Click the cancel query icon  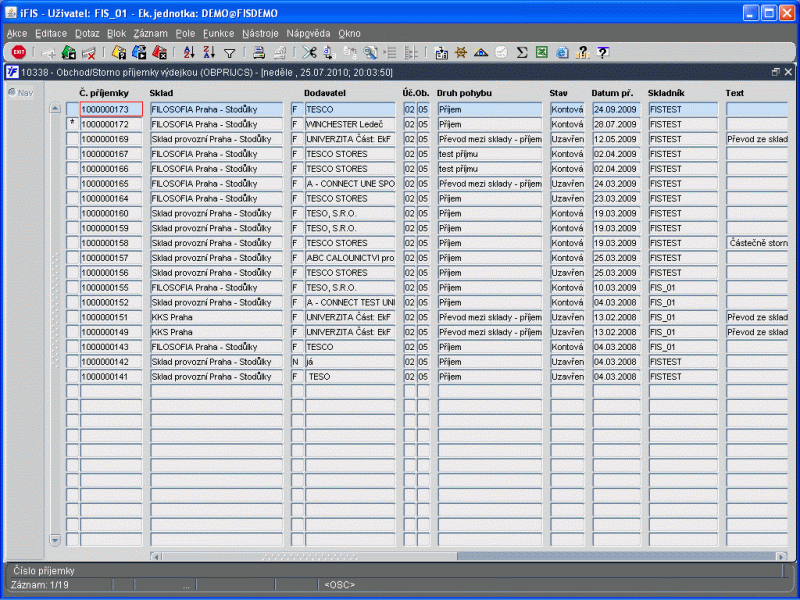tap(159, 52)
